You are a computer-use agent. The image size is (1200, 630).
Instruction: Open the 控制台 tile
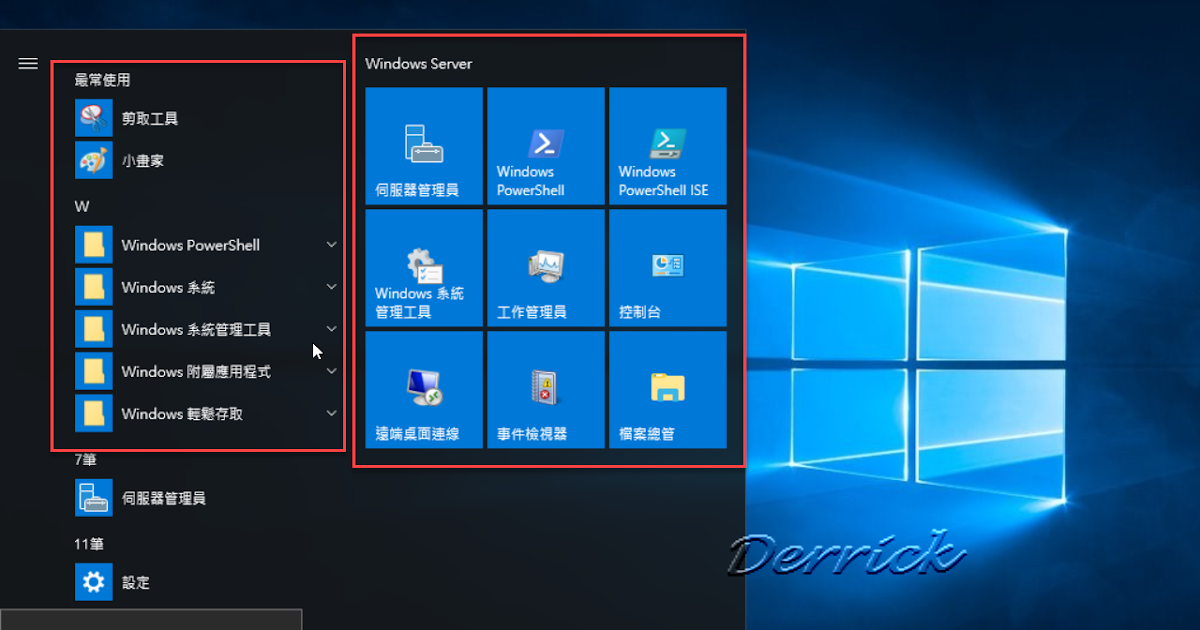coord(668,268)
